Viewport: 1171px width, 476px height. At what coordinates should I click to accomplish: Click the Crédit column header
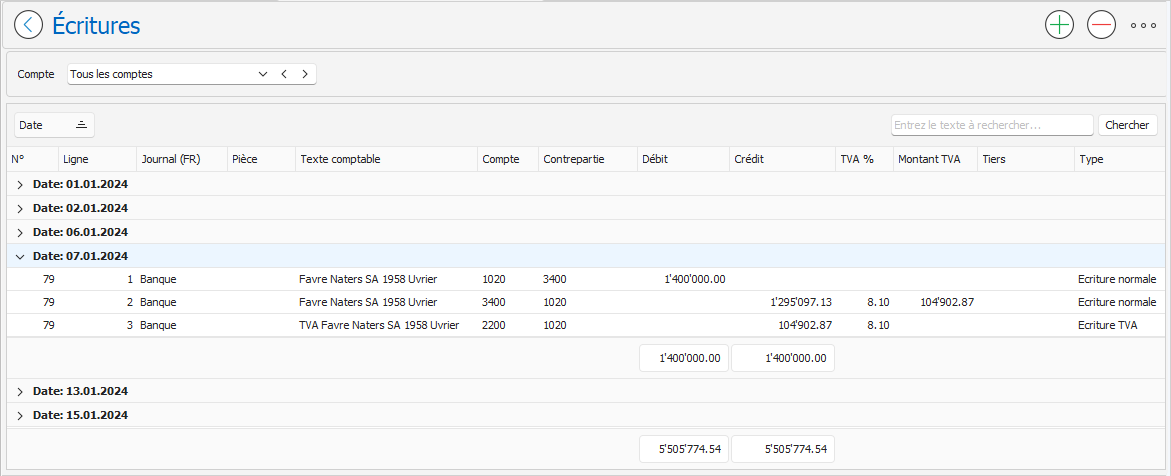(782, 159)
